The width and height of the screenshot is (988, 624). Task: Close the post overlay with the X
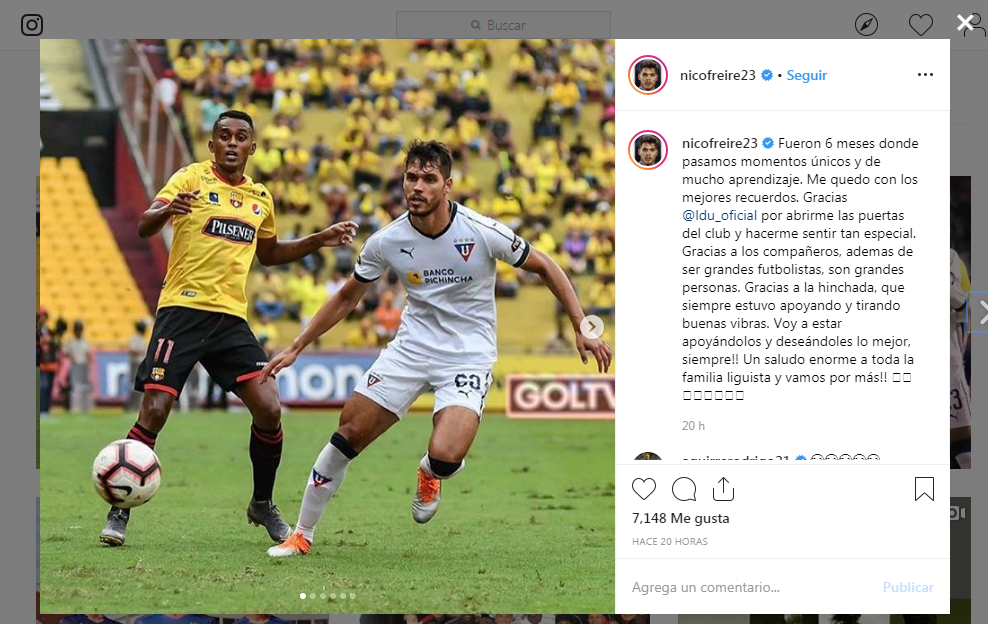[x=965, y=23]
